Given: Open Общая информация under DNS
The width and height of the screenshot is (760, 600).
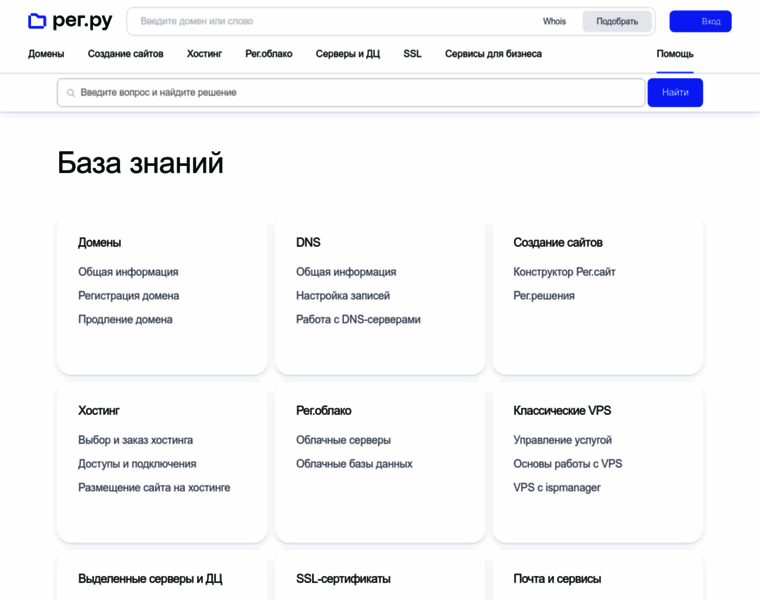Looking at the screenshot, I should pos(346,272).
